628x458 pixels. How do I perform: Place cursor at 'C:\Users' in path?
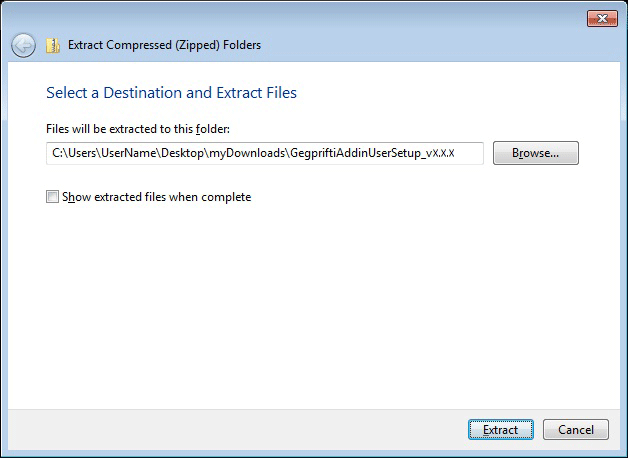click(68, 153)
